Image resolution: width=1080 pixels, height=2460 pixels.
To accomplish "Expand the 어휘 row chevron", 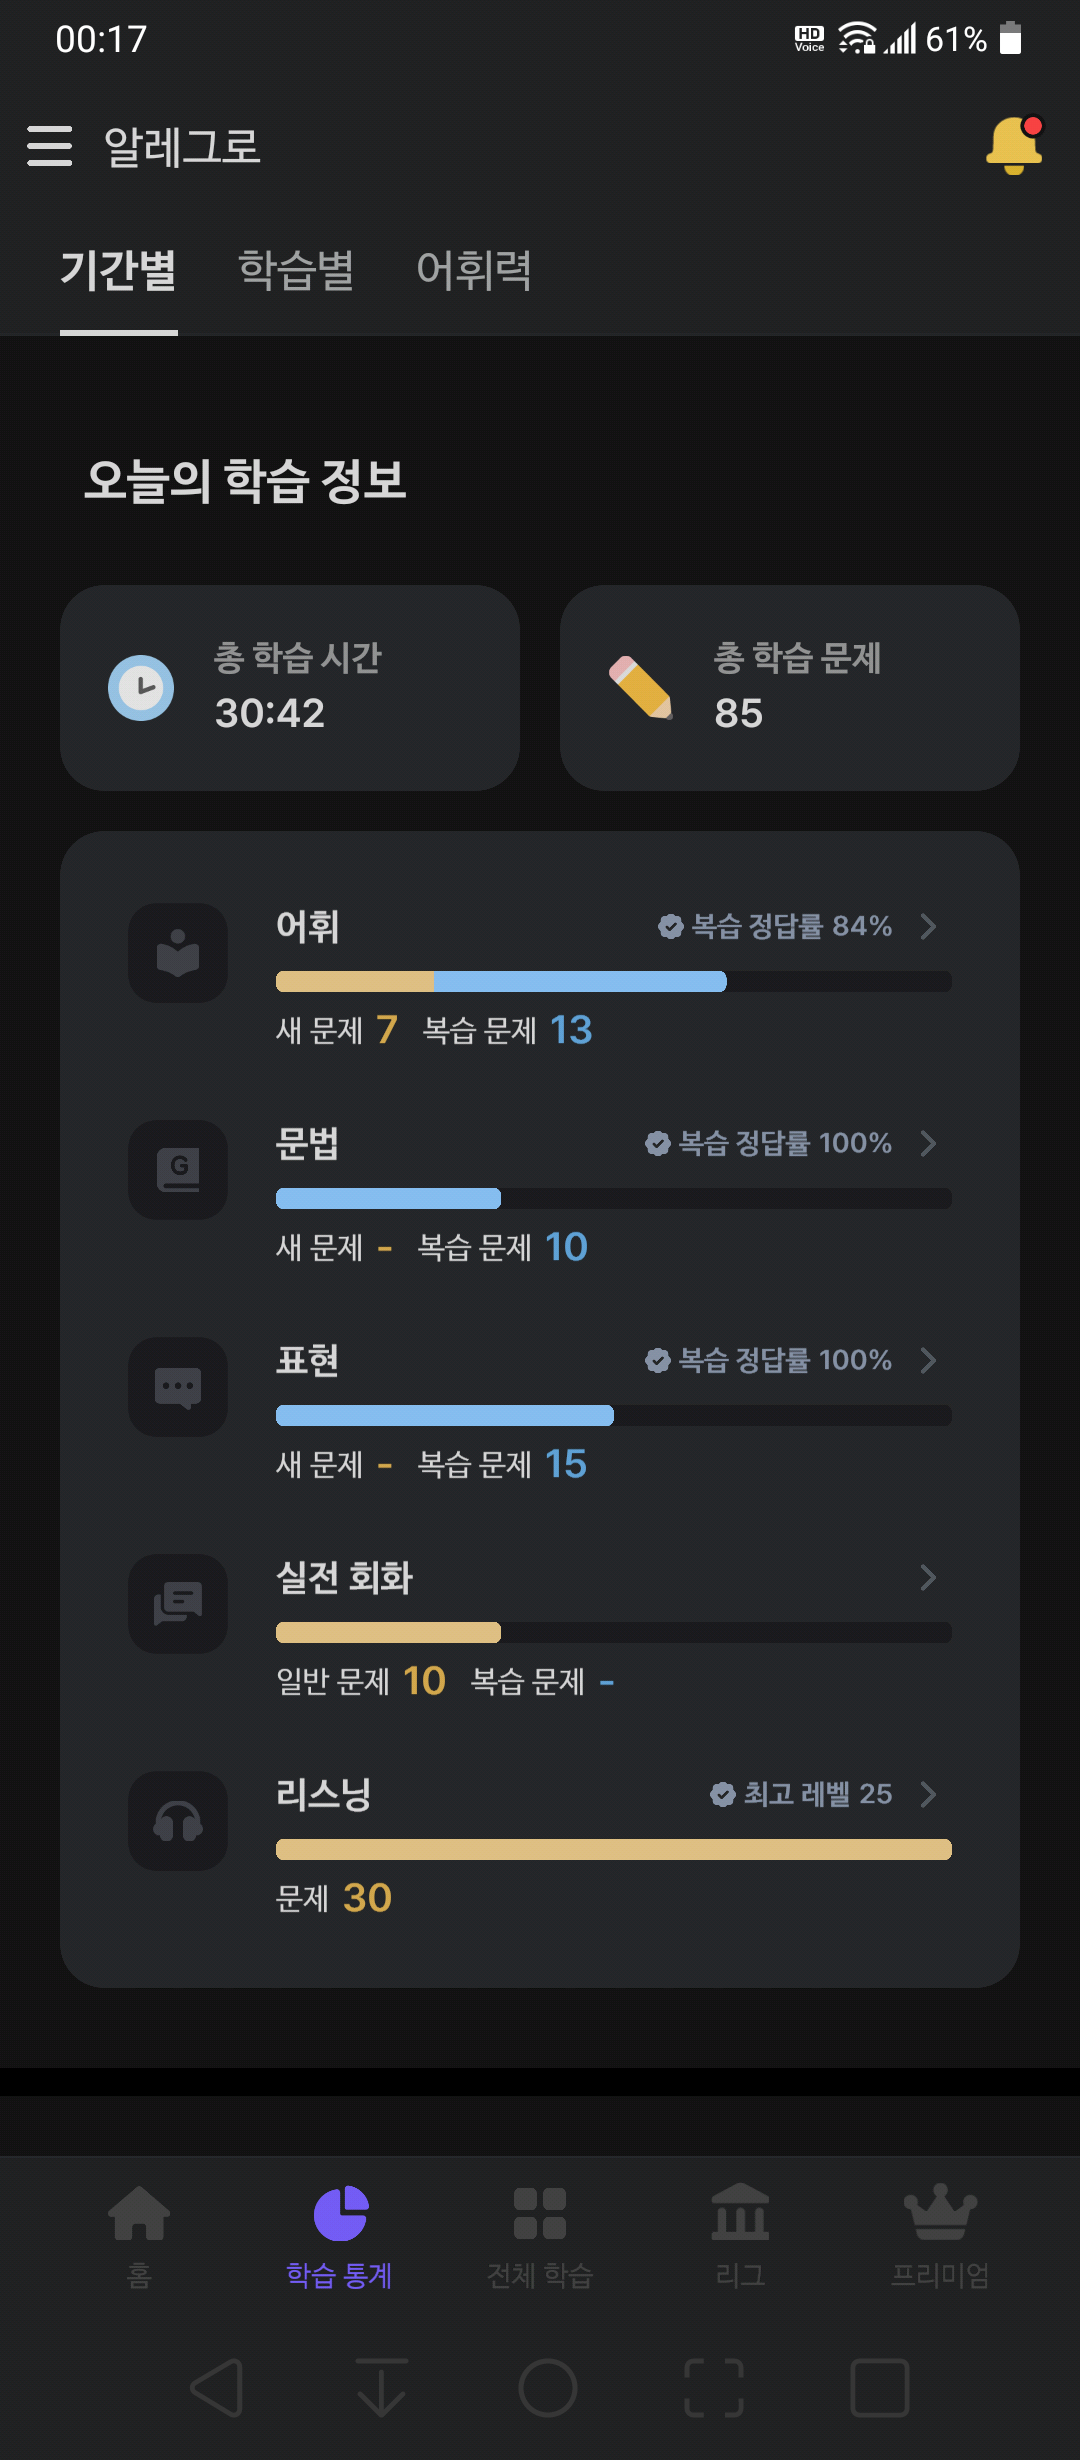I will (x=928, y=926).
